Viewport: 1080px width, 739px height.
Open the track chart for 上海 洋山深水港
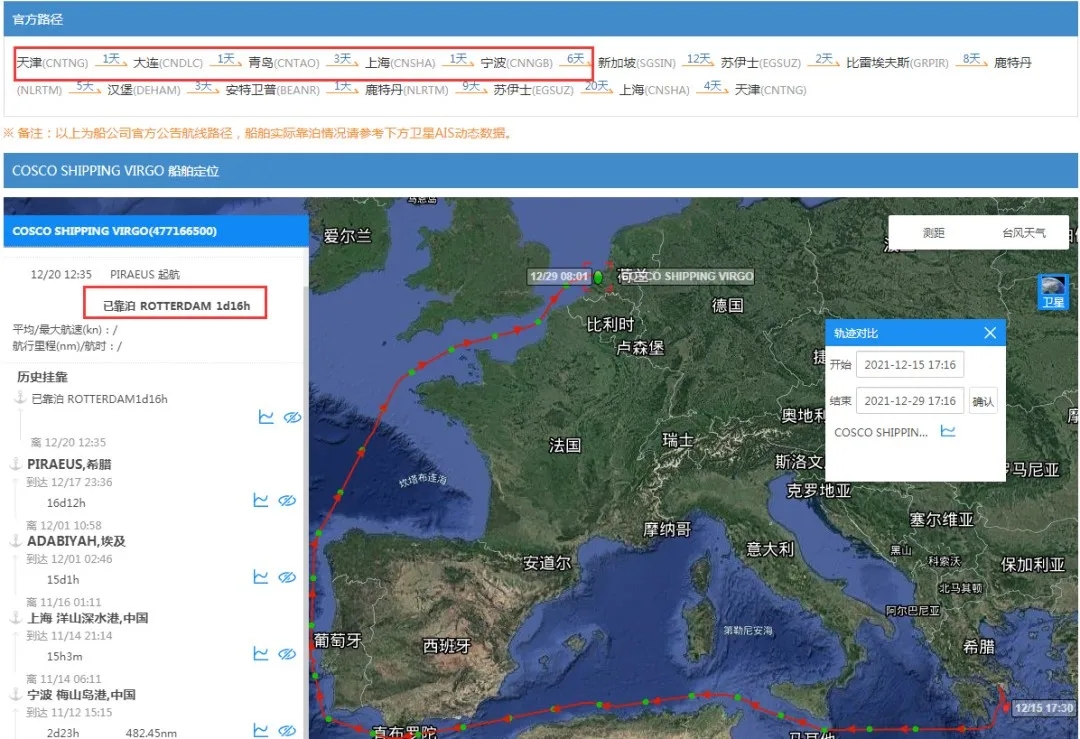point(260,653)
